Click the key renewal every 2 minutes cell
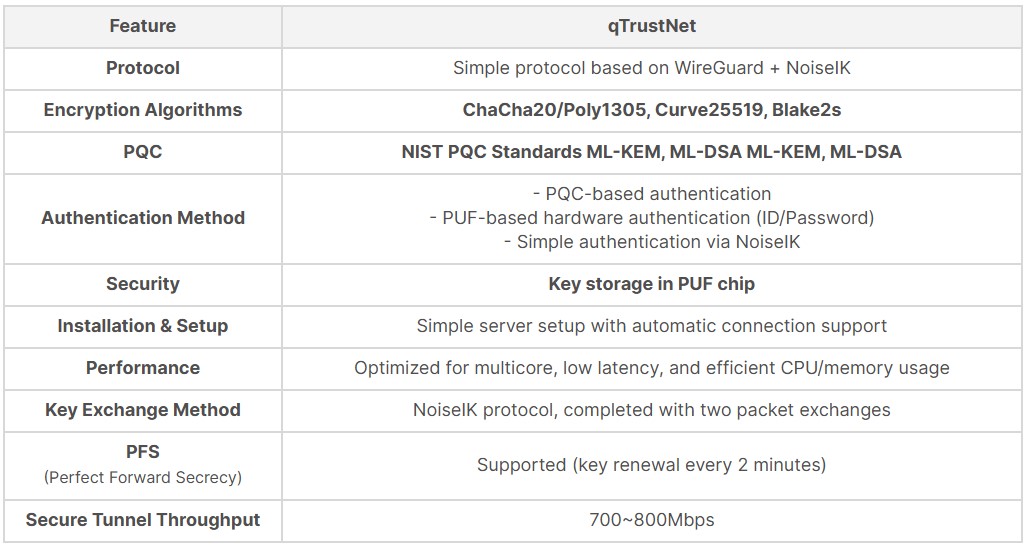The image size is (1026, 547). click(651, 465)
